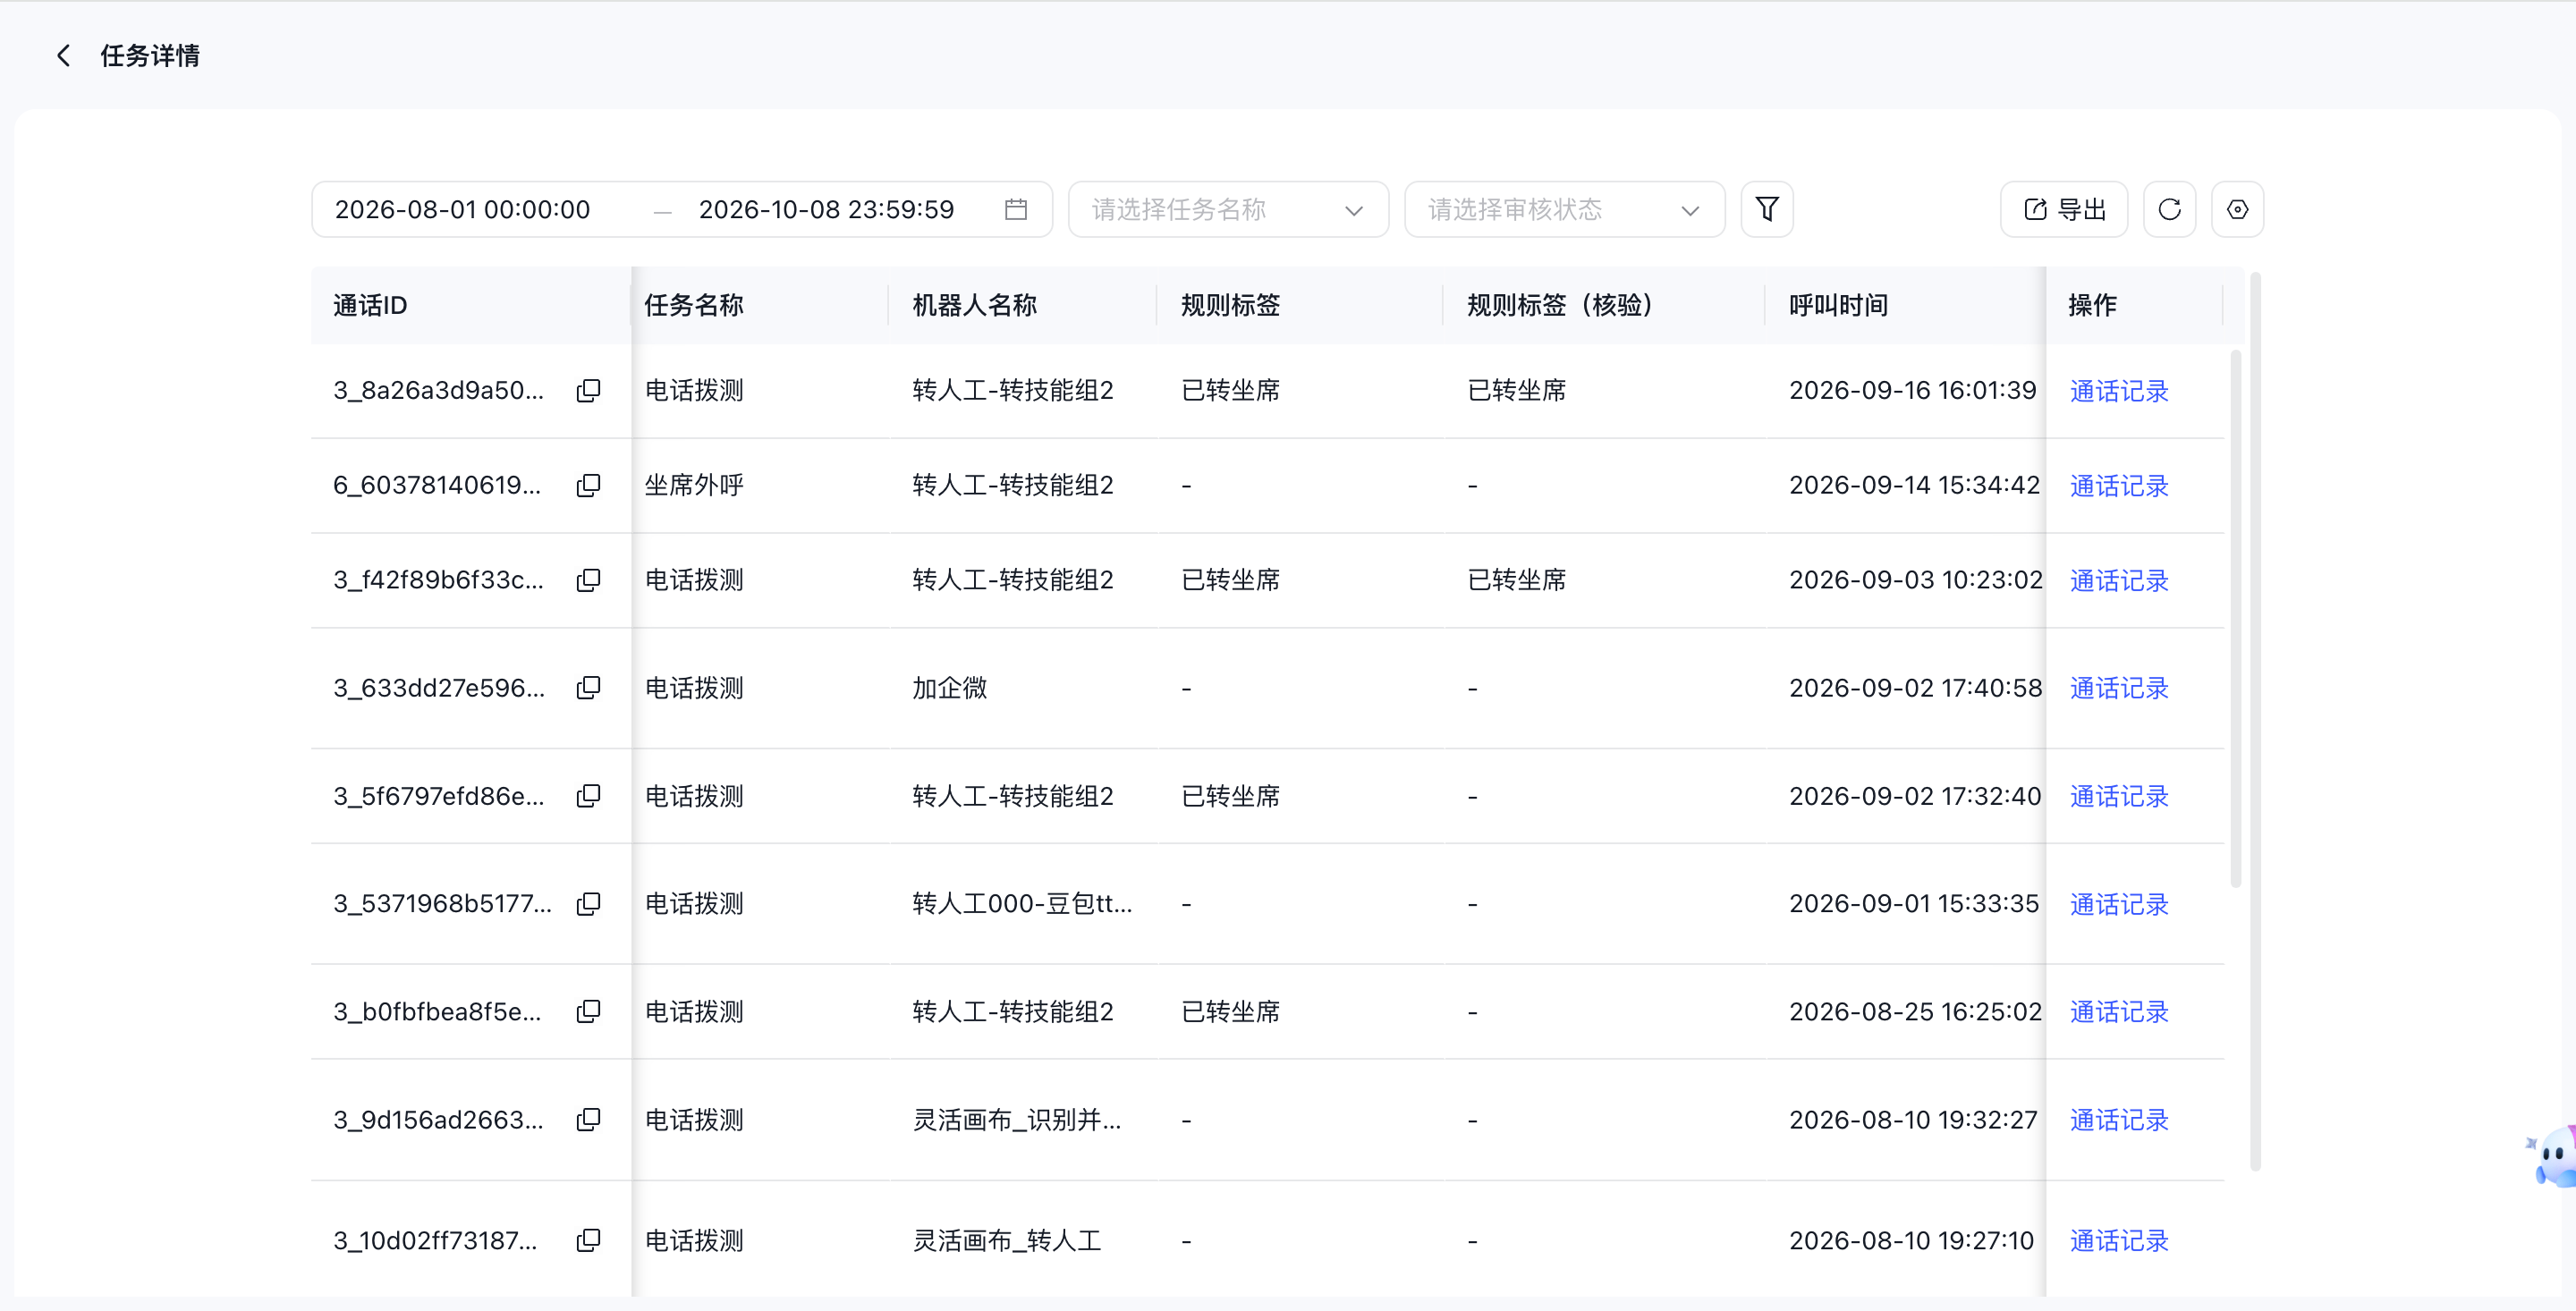Copy call ID 3_10d02ff73187...
This screenshot has height=1311, width=2576.
588,1241
